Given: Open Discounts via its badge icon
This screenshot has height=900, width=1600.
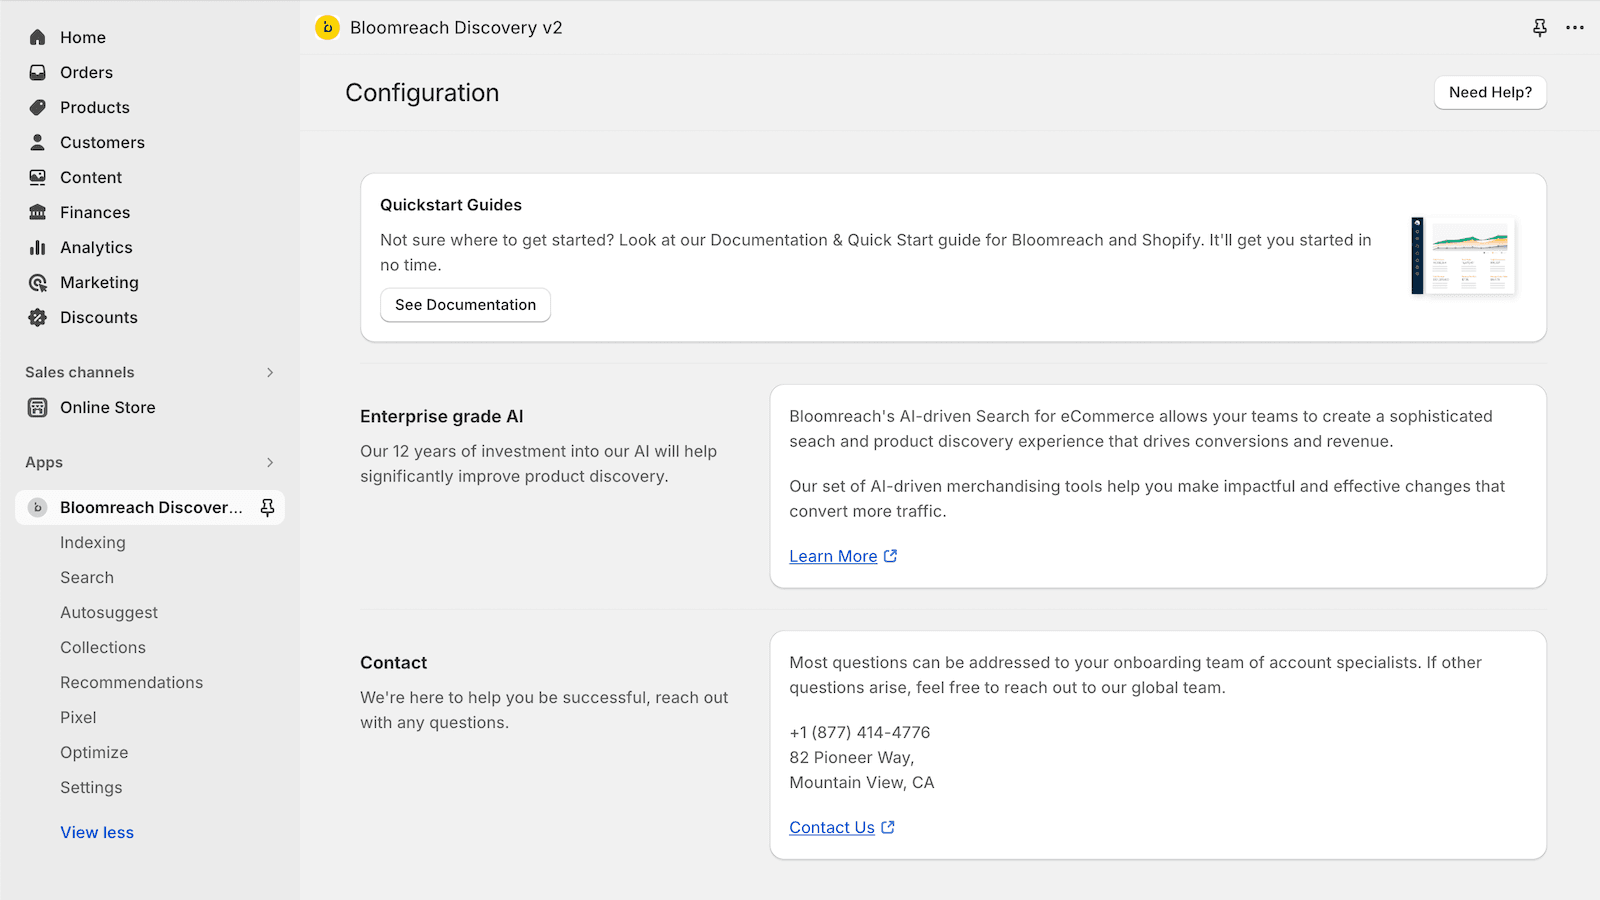Looking at the screenshot, I should coord(38,317).
